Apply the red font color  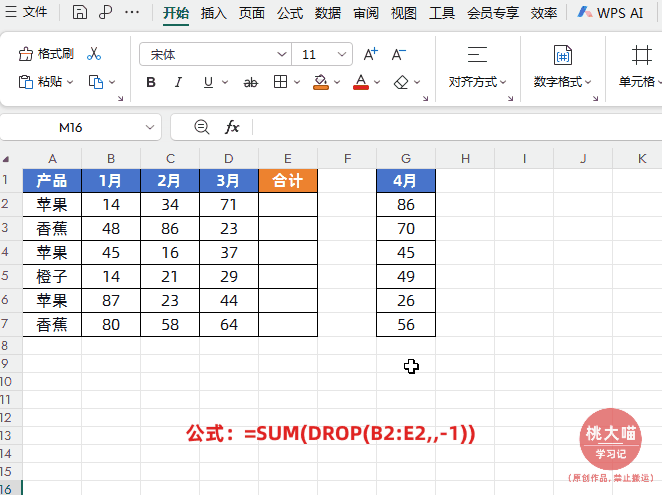coord(361,82)
